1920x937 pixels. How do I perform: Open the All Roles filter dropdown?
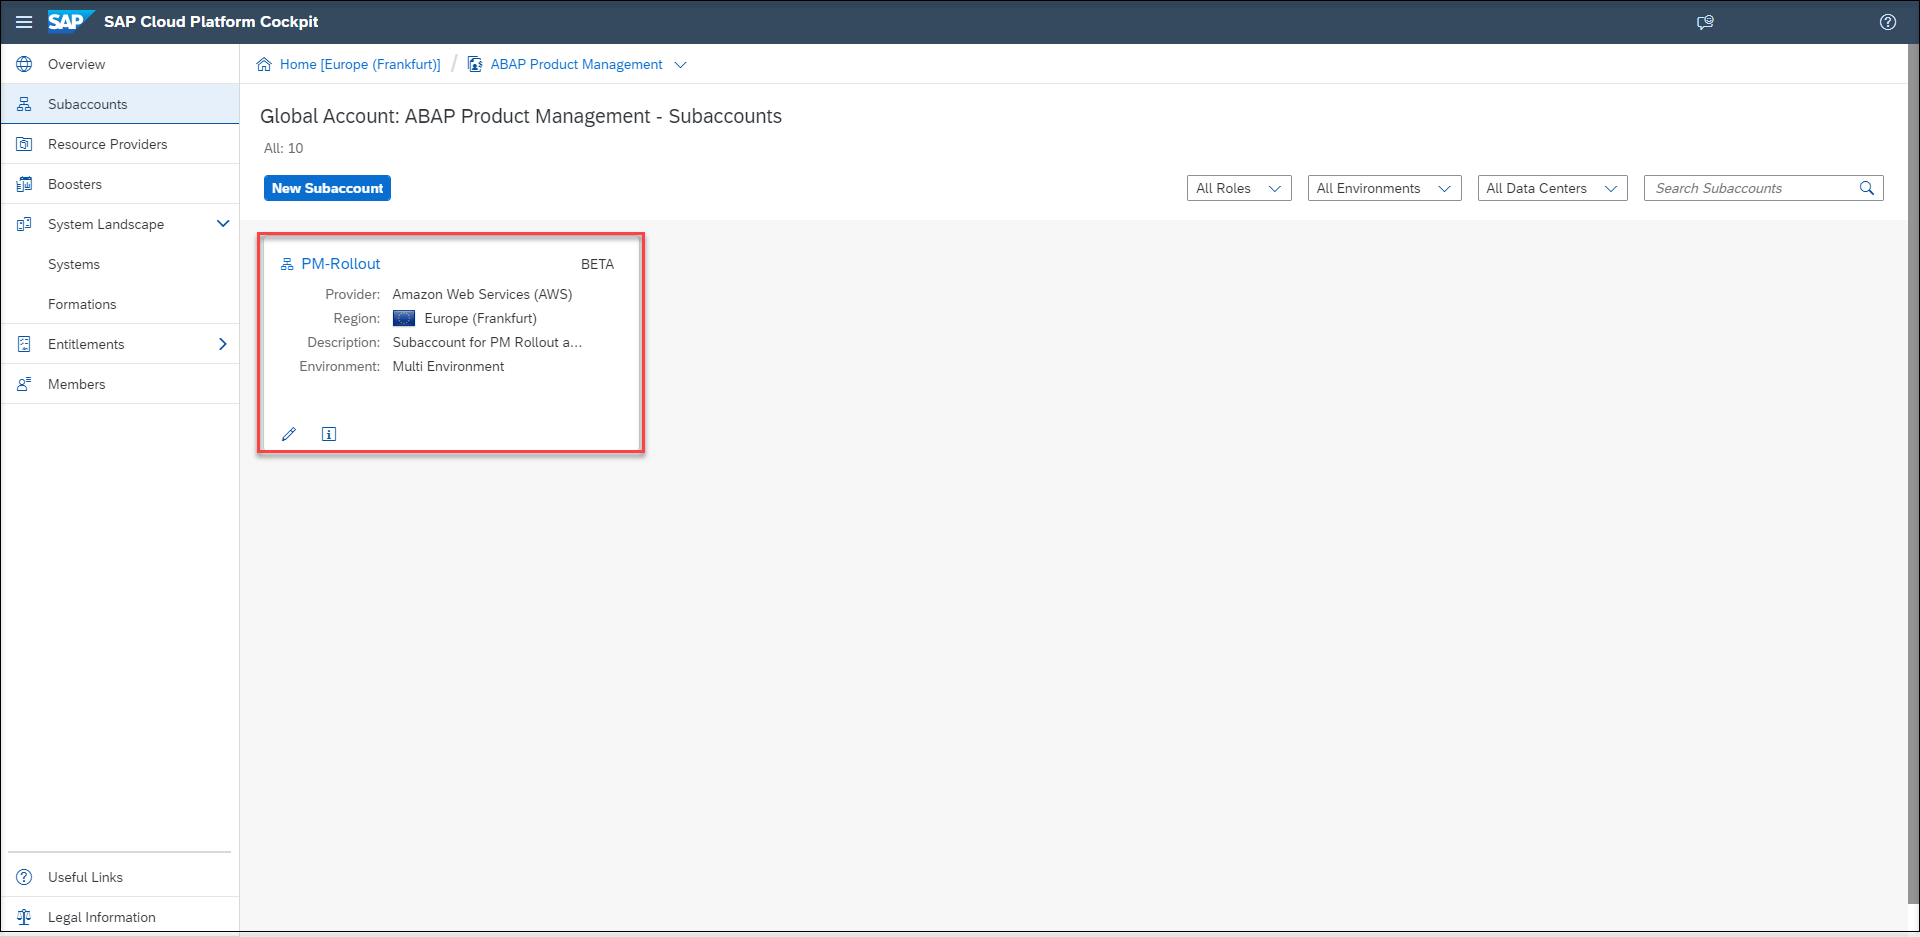(1239, 188)
